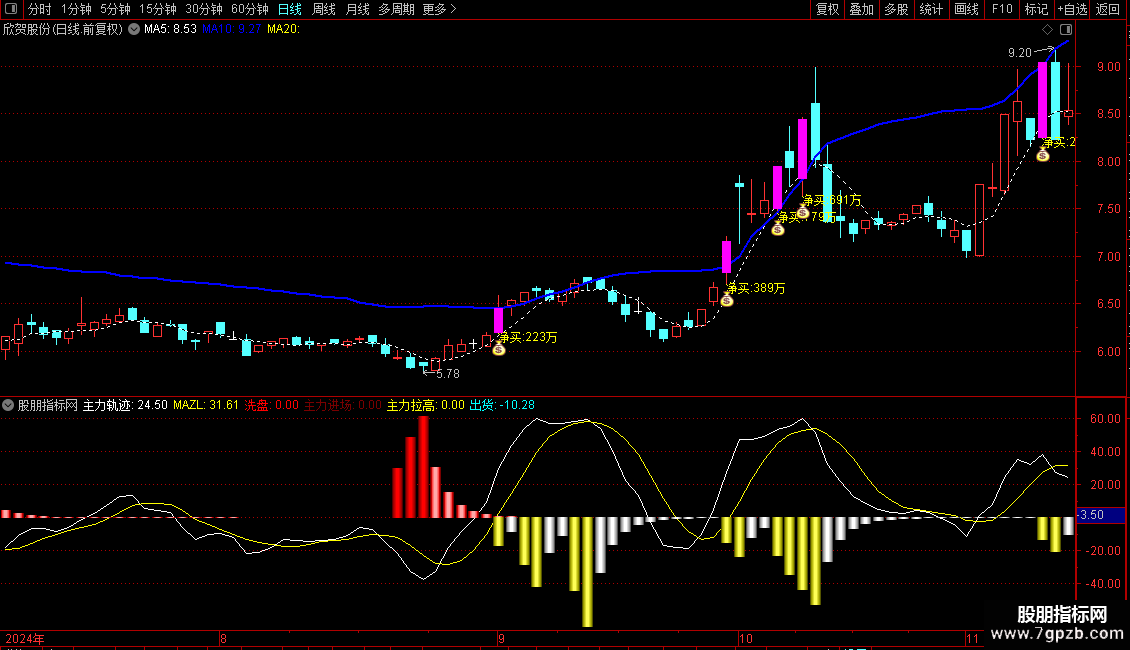The image size is (1130, 650).
Task: Add stock with +自选 button
Action: (1072, 9)
